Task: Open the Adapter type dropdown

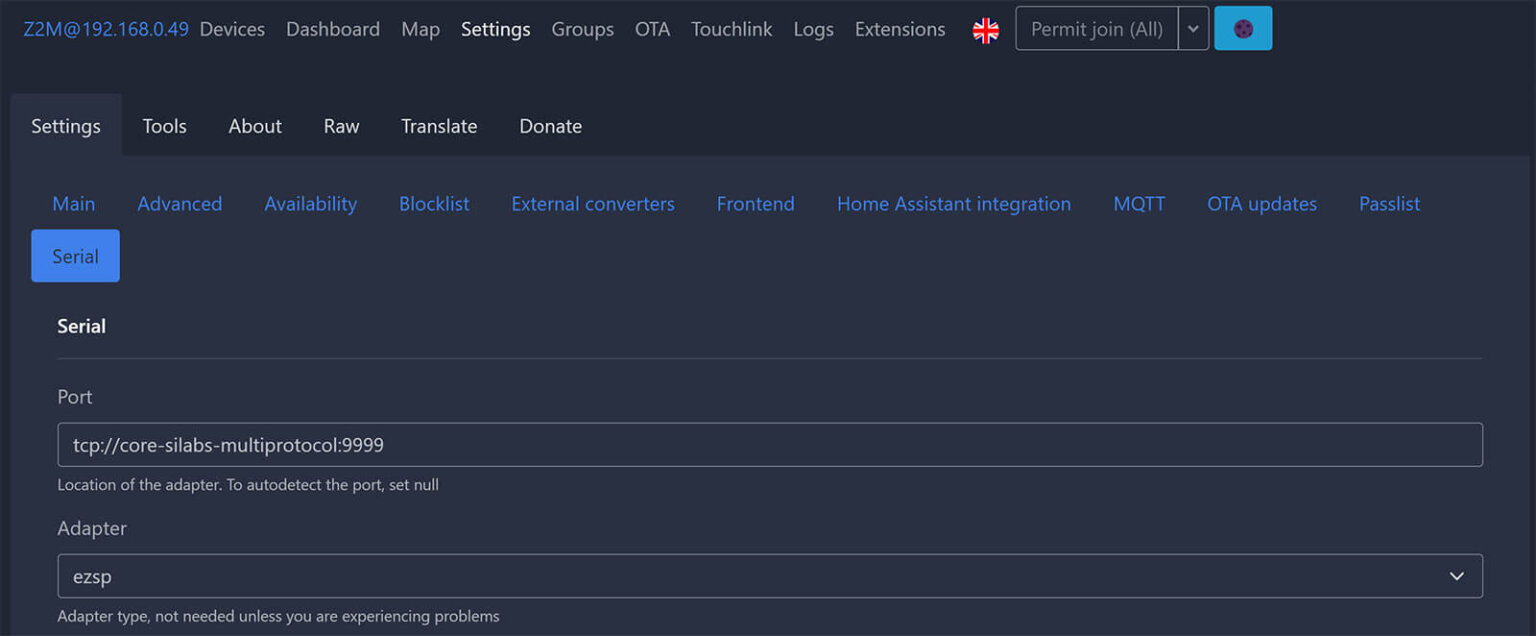Action: click(770, 576)
